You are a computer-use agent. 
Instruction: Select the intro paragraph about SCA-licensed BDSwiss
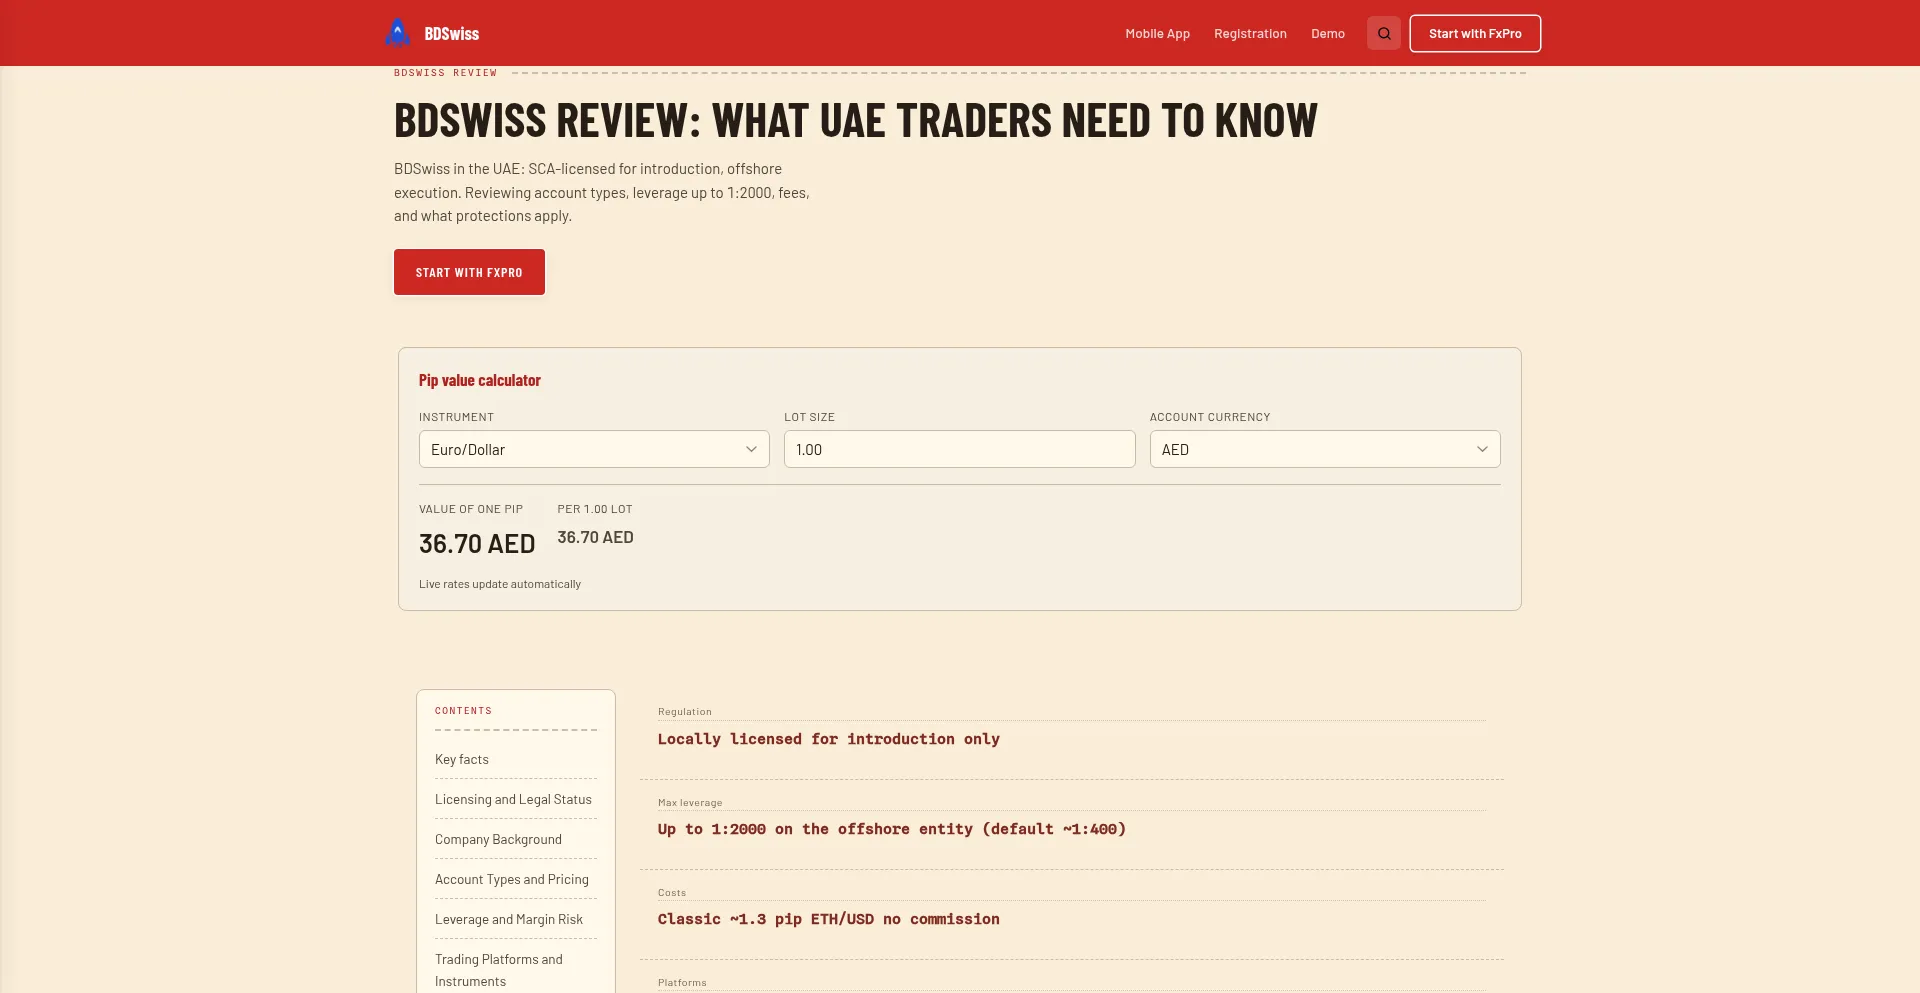coord(602,192)
